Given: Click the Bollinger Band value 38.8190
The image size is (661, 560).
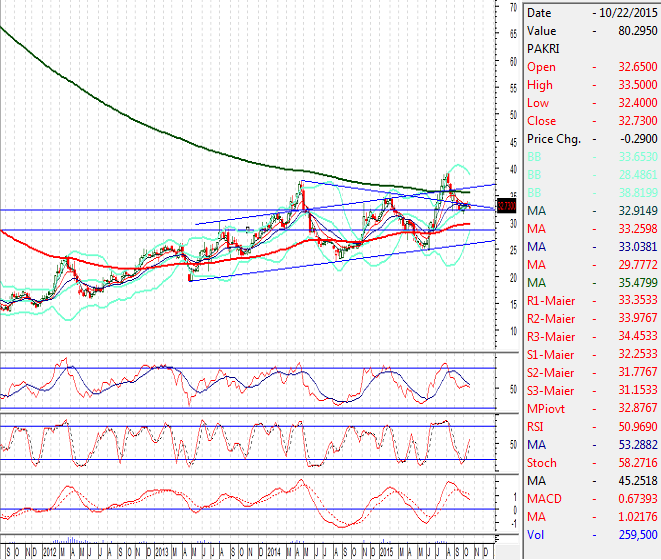Looking at the screenshot, I should pyautogui.click(x=638, y=193).
